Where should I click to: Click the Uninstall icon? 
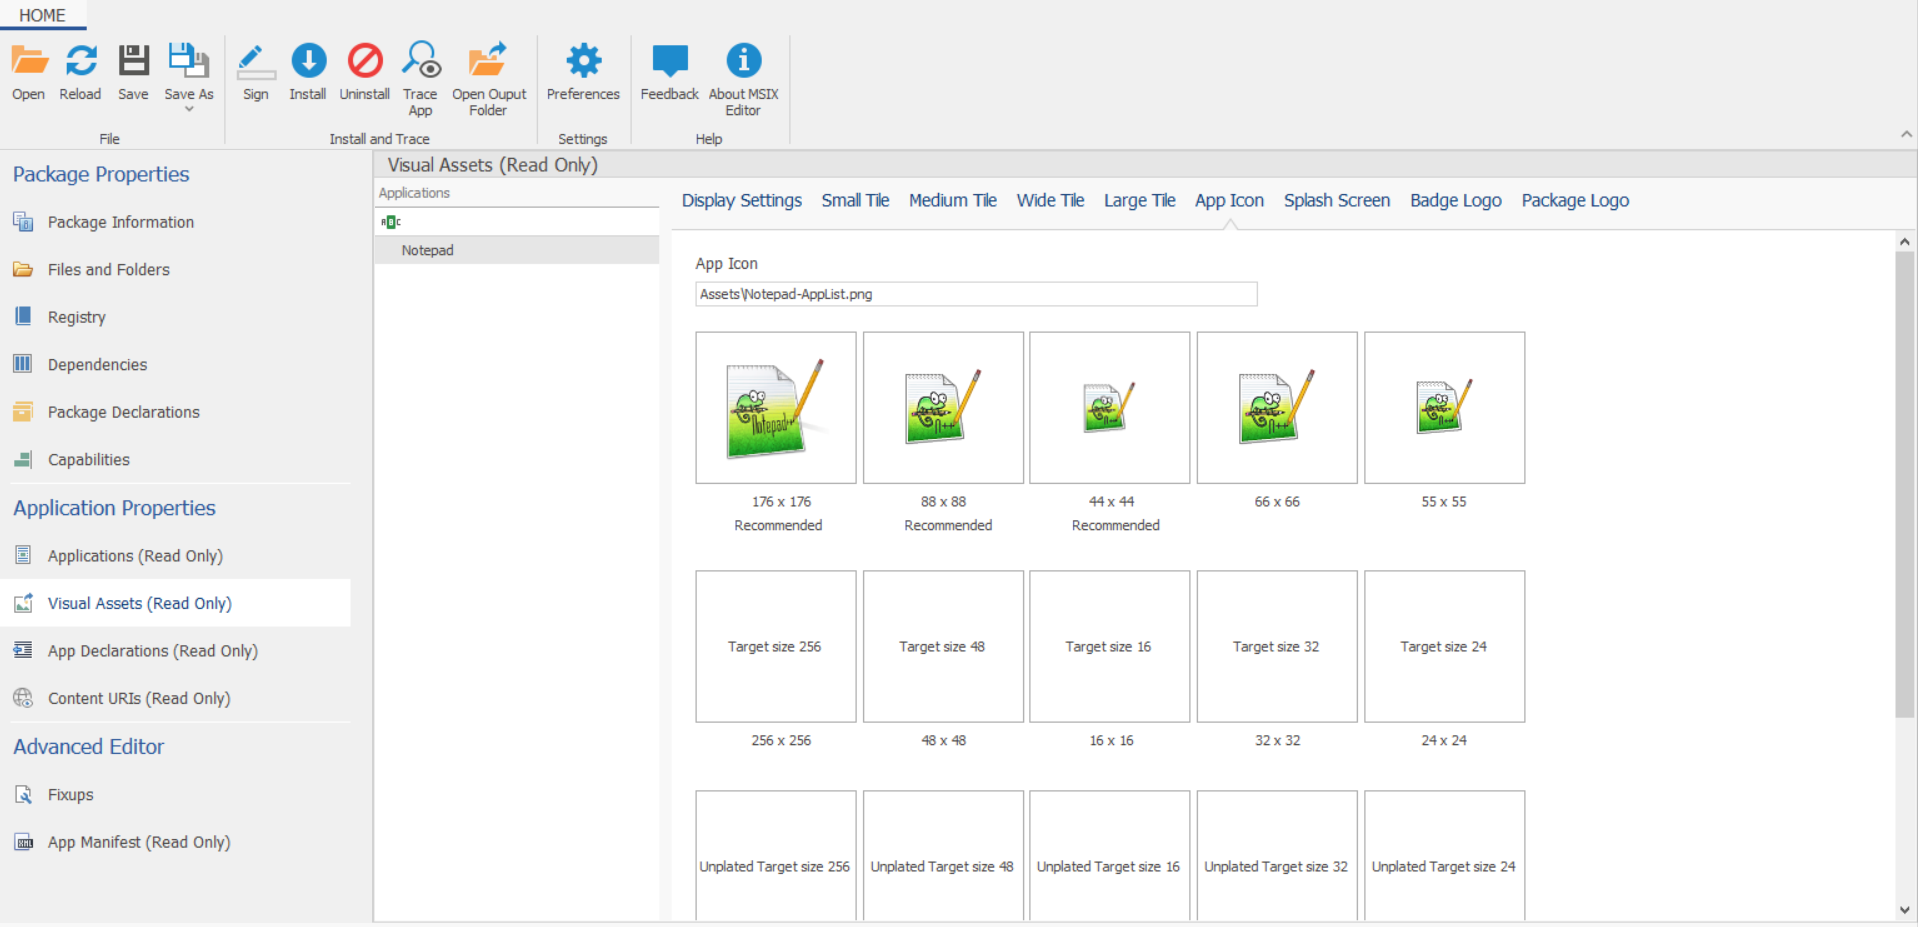click(x=365, y=60)
